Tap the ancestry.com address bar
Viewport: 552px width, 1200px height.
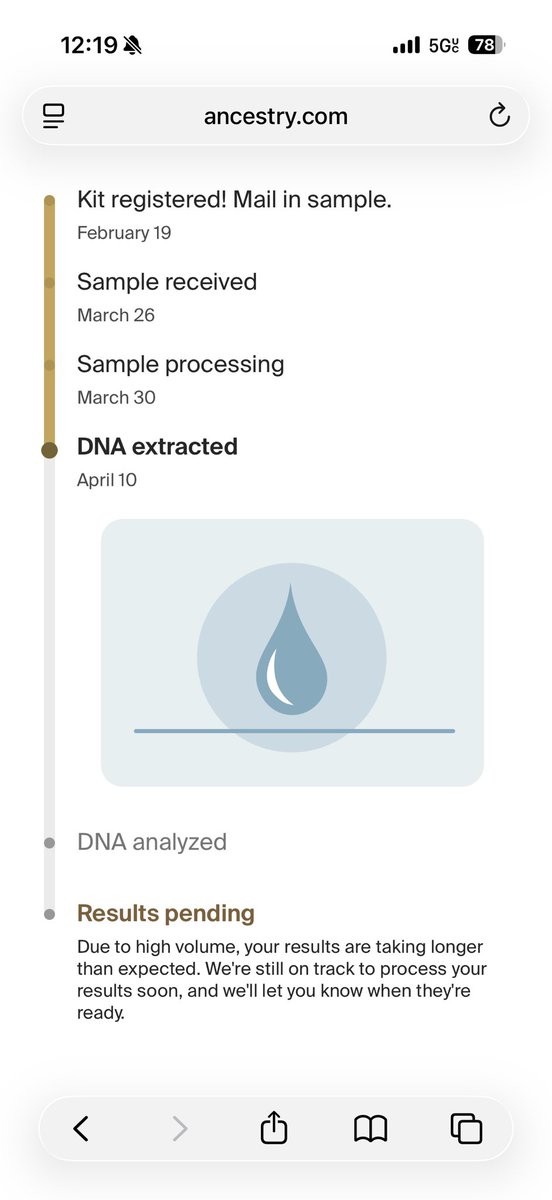click(276, 116)
